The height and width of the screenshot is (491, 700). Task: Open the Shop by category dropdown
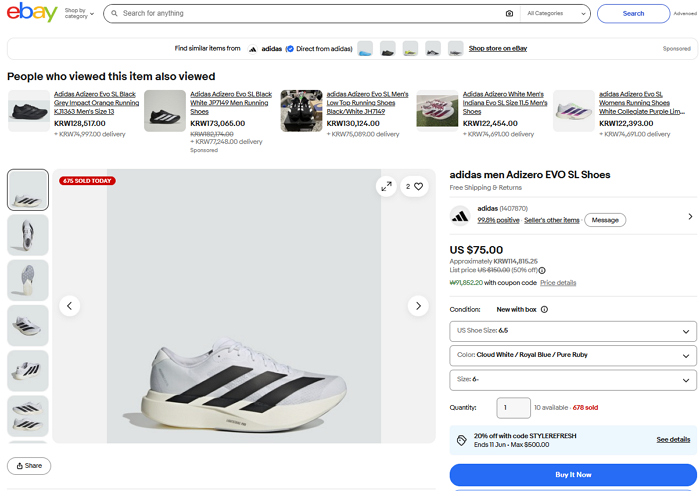[x=79, y=13]
